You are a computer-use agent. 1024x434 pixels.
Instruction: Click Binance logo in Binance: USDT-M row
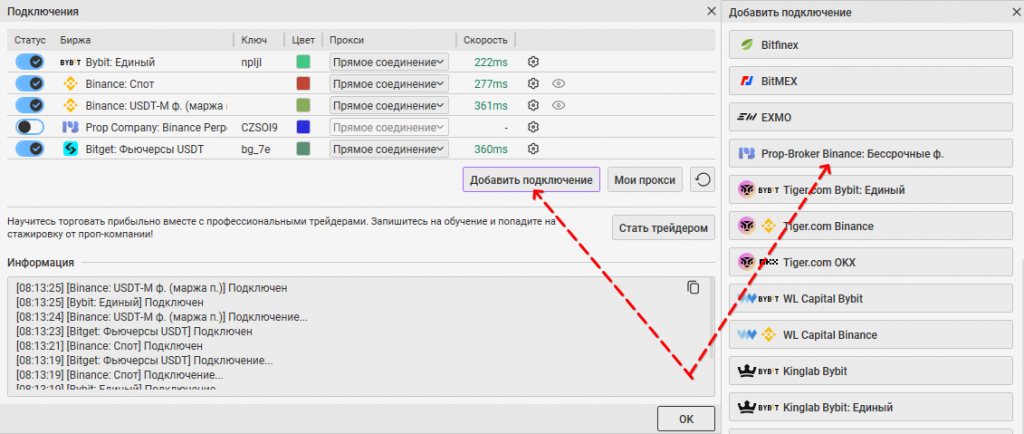(x=70, y=105)
